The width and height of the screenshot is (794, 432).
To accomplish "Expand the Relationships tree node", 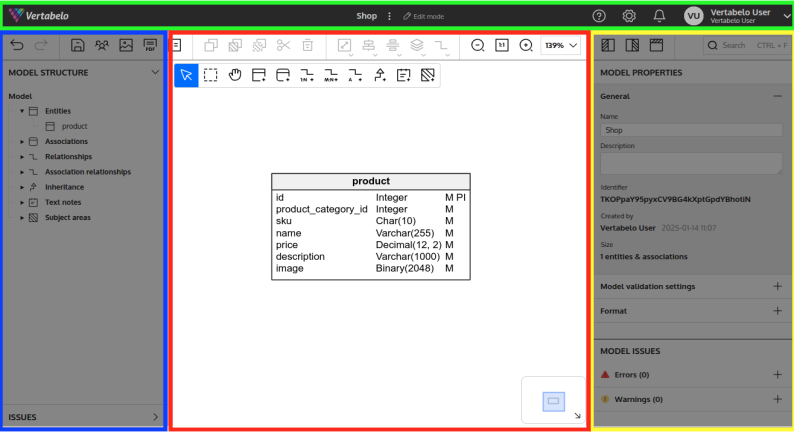I will 22,156.
